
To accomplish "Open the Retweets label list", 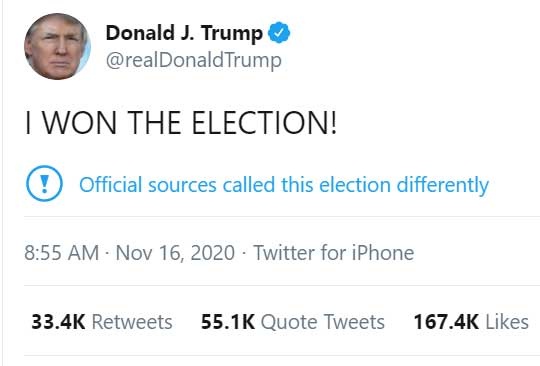I will (x=132, y=322).
